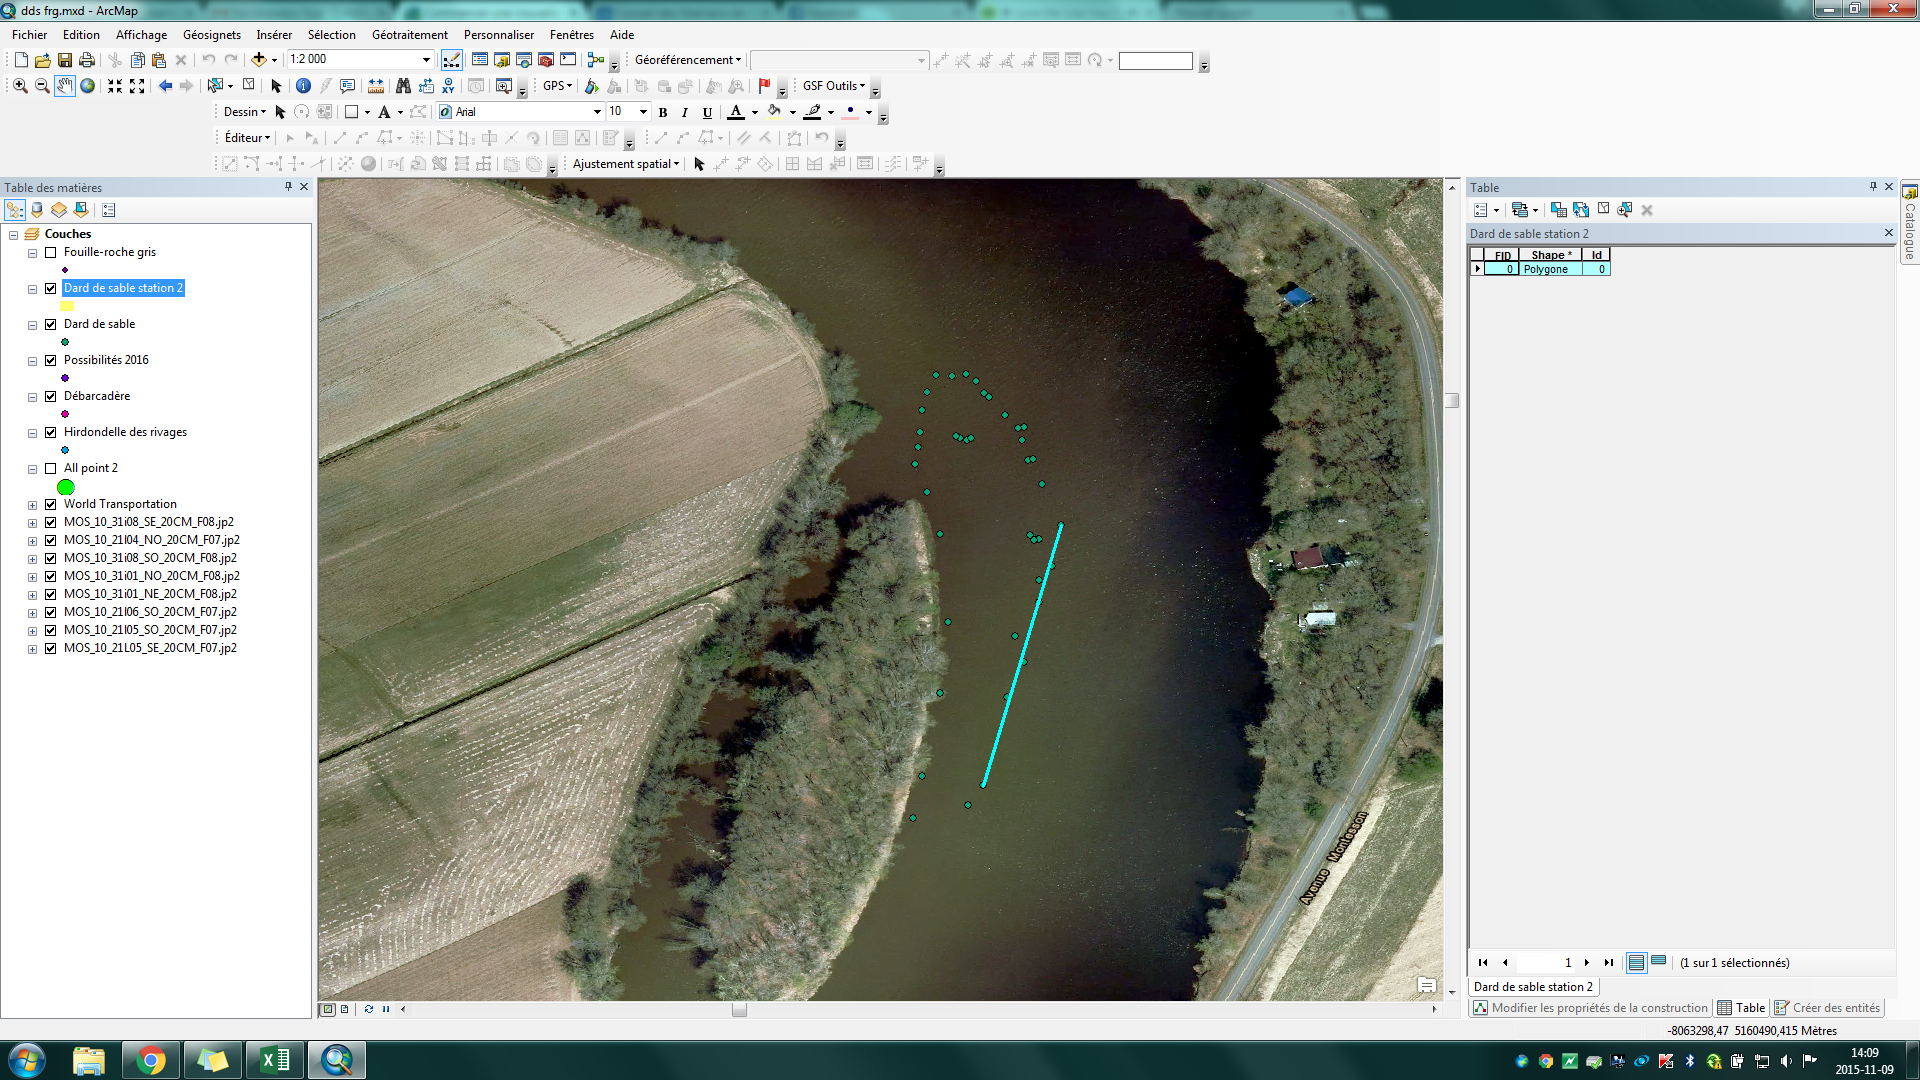The width and height of the screenshot is (1920, 1080).
Task: Activate the Identify info tool
Action: (x=303, y=86)
